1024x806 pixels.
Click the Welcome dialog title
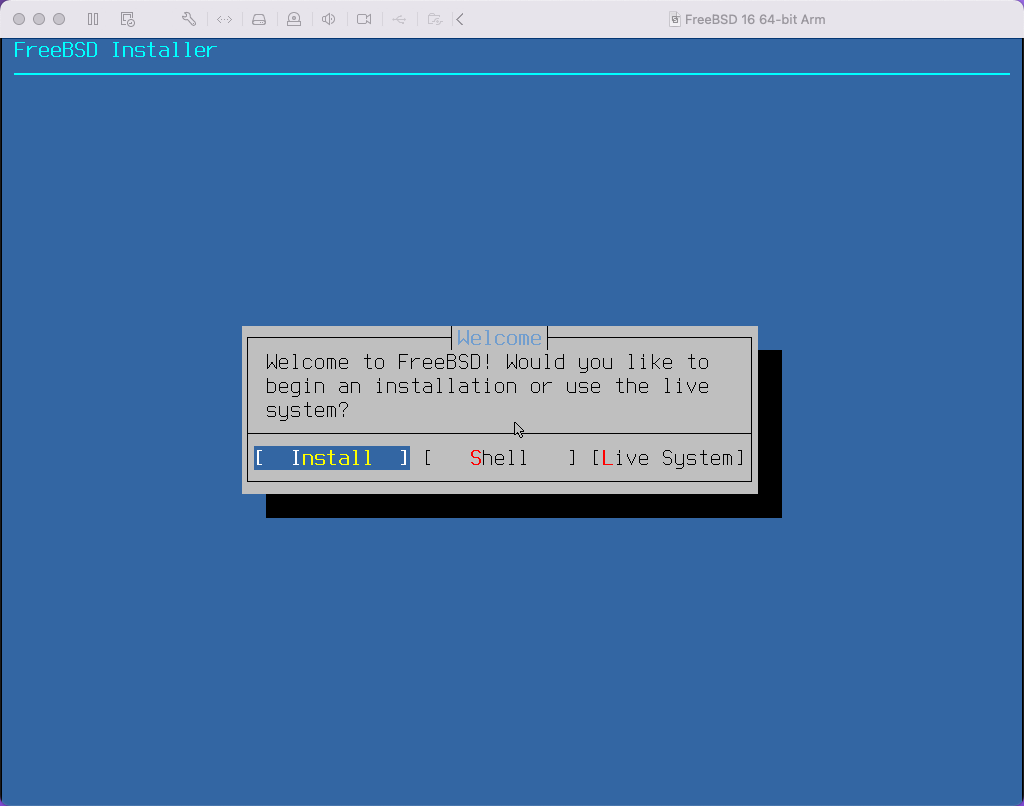(x=500, y=338)
